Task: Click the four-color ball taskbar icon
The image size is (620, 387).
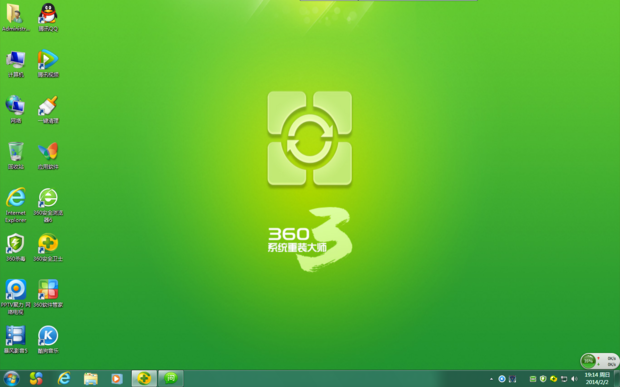Action: 36,379
